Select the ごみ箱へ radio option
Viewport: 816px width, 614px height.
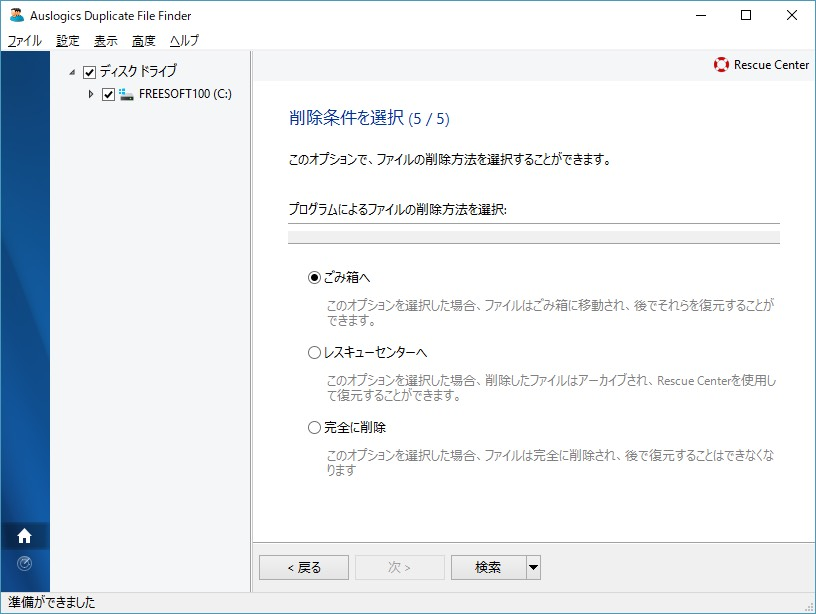coord(314,277)
